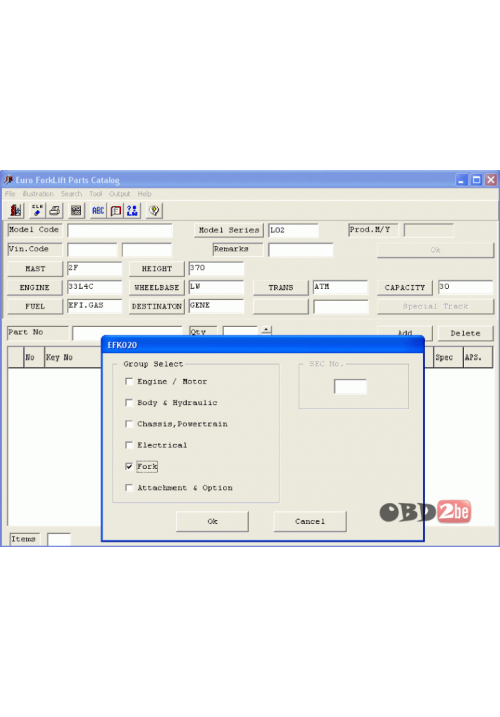Click the blank button below TRANS
The image size is (500, 717).
point(281,306)
